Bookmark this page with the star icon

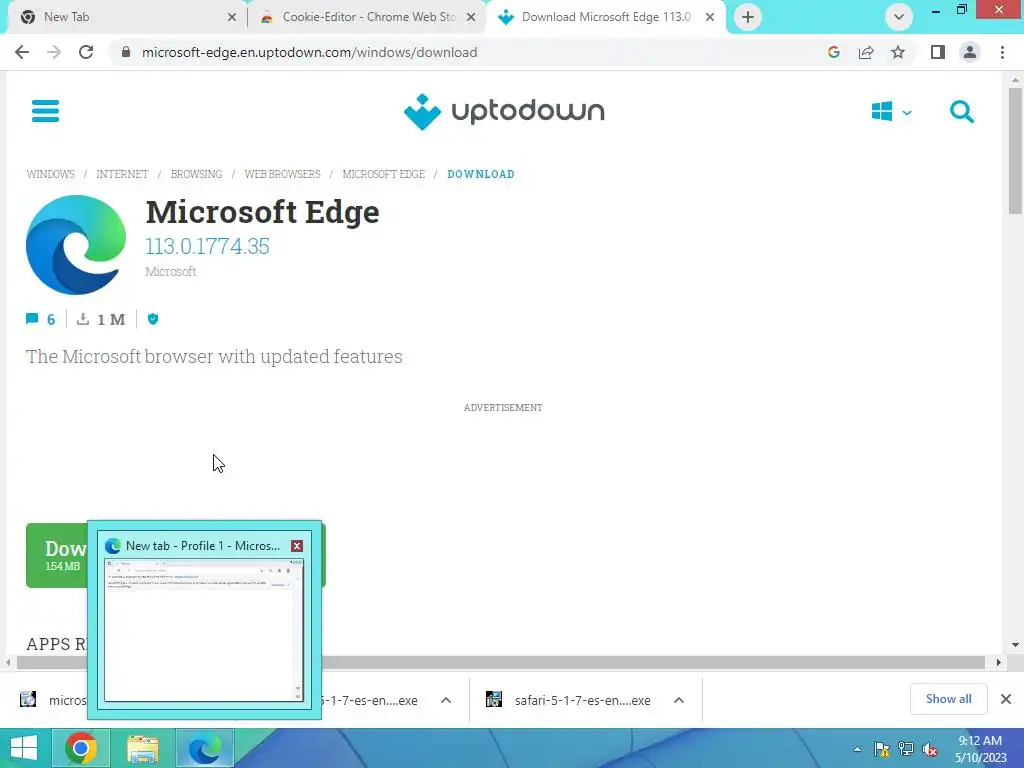898,52
